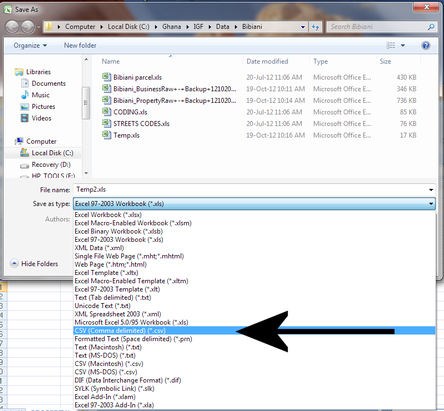Open the recent pages dropdown arrow
Screen dimensions: 444x411
tap(39, 27)
